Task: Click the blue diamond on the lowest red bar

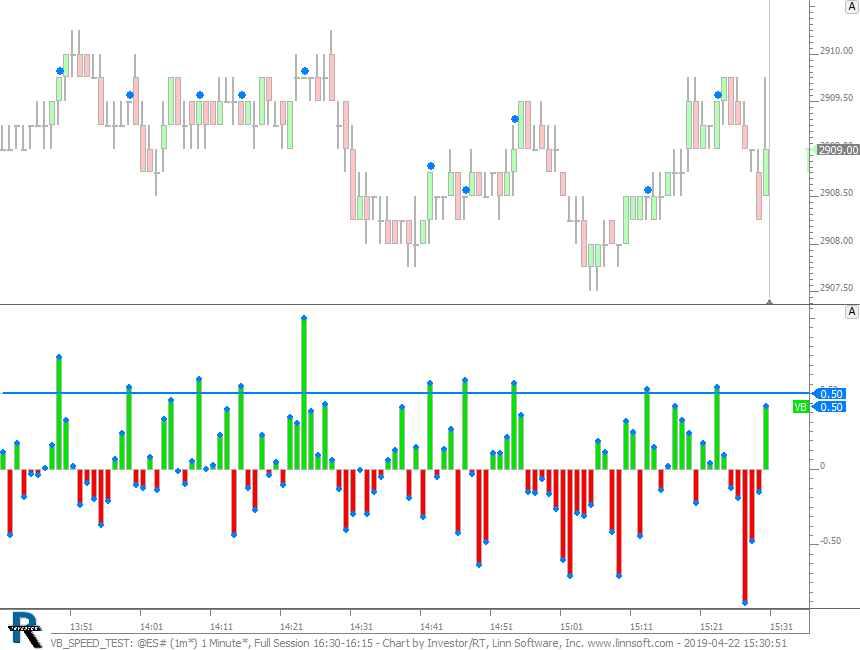Action: pos(745,602)
